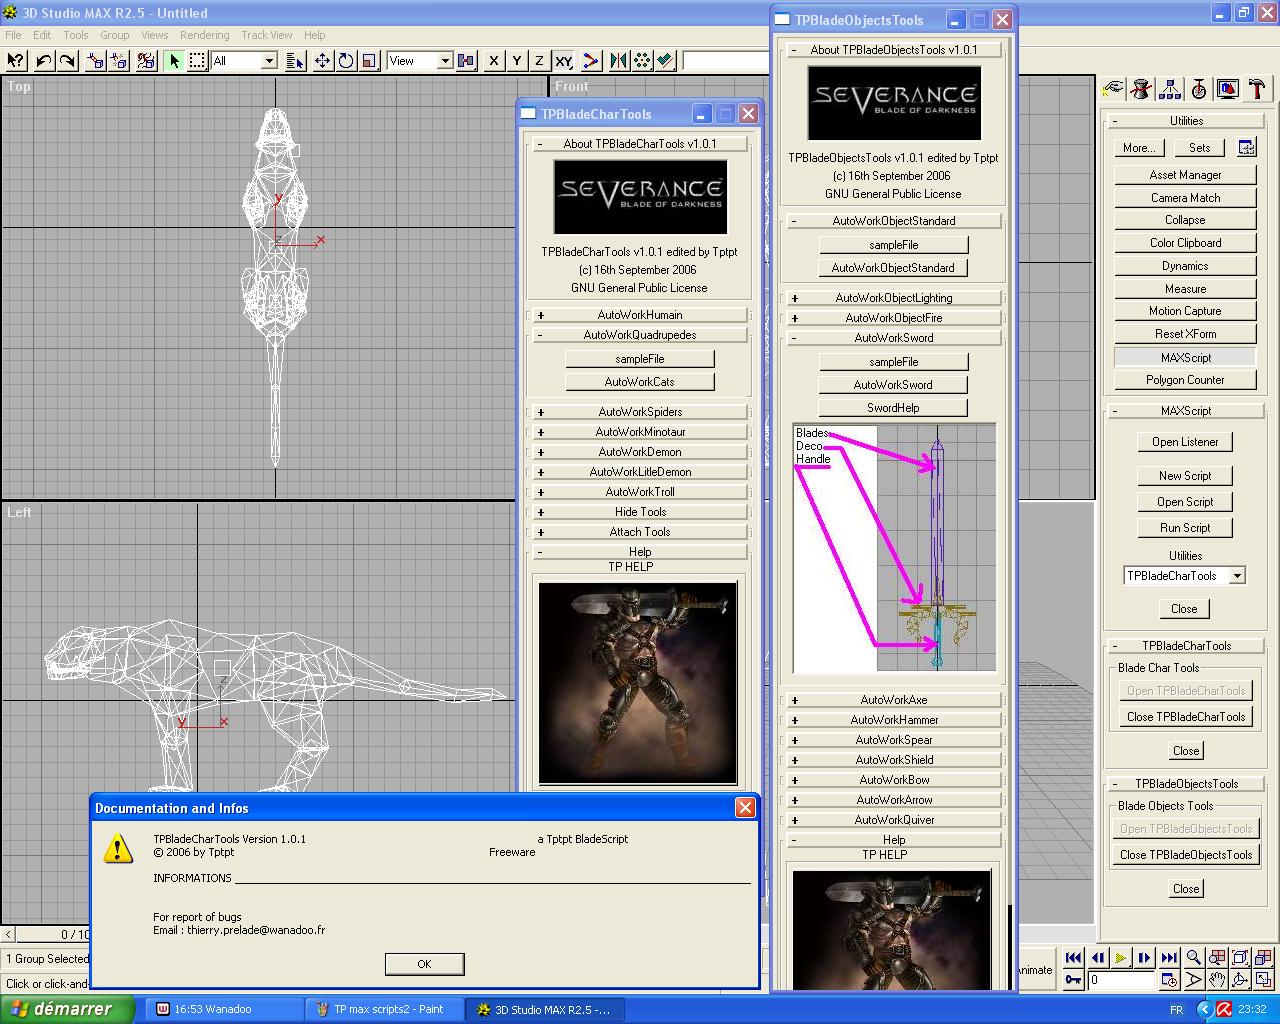
Task: Click the Configure Button Sets icon
Action: pos(1246,148)
